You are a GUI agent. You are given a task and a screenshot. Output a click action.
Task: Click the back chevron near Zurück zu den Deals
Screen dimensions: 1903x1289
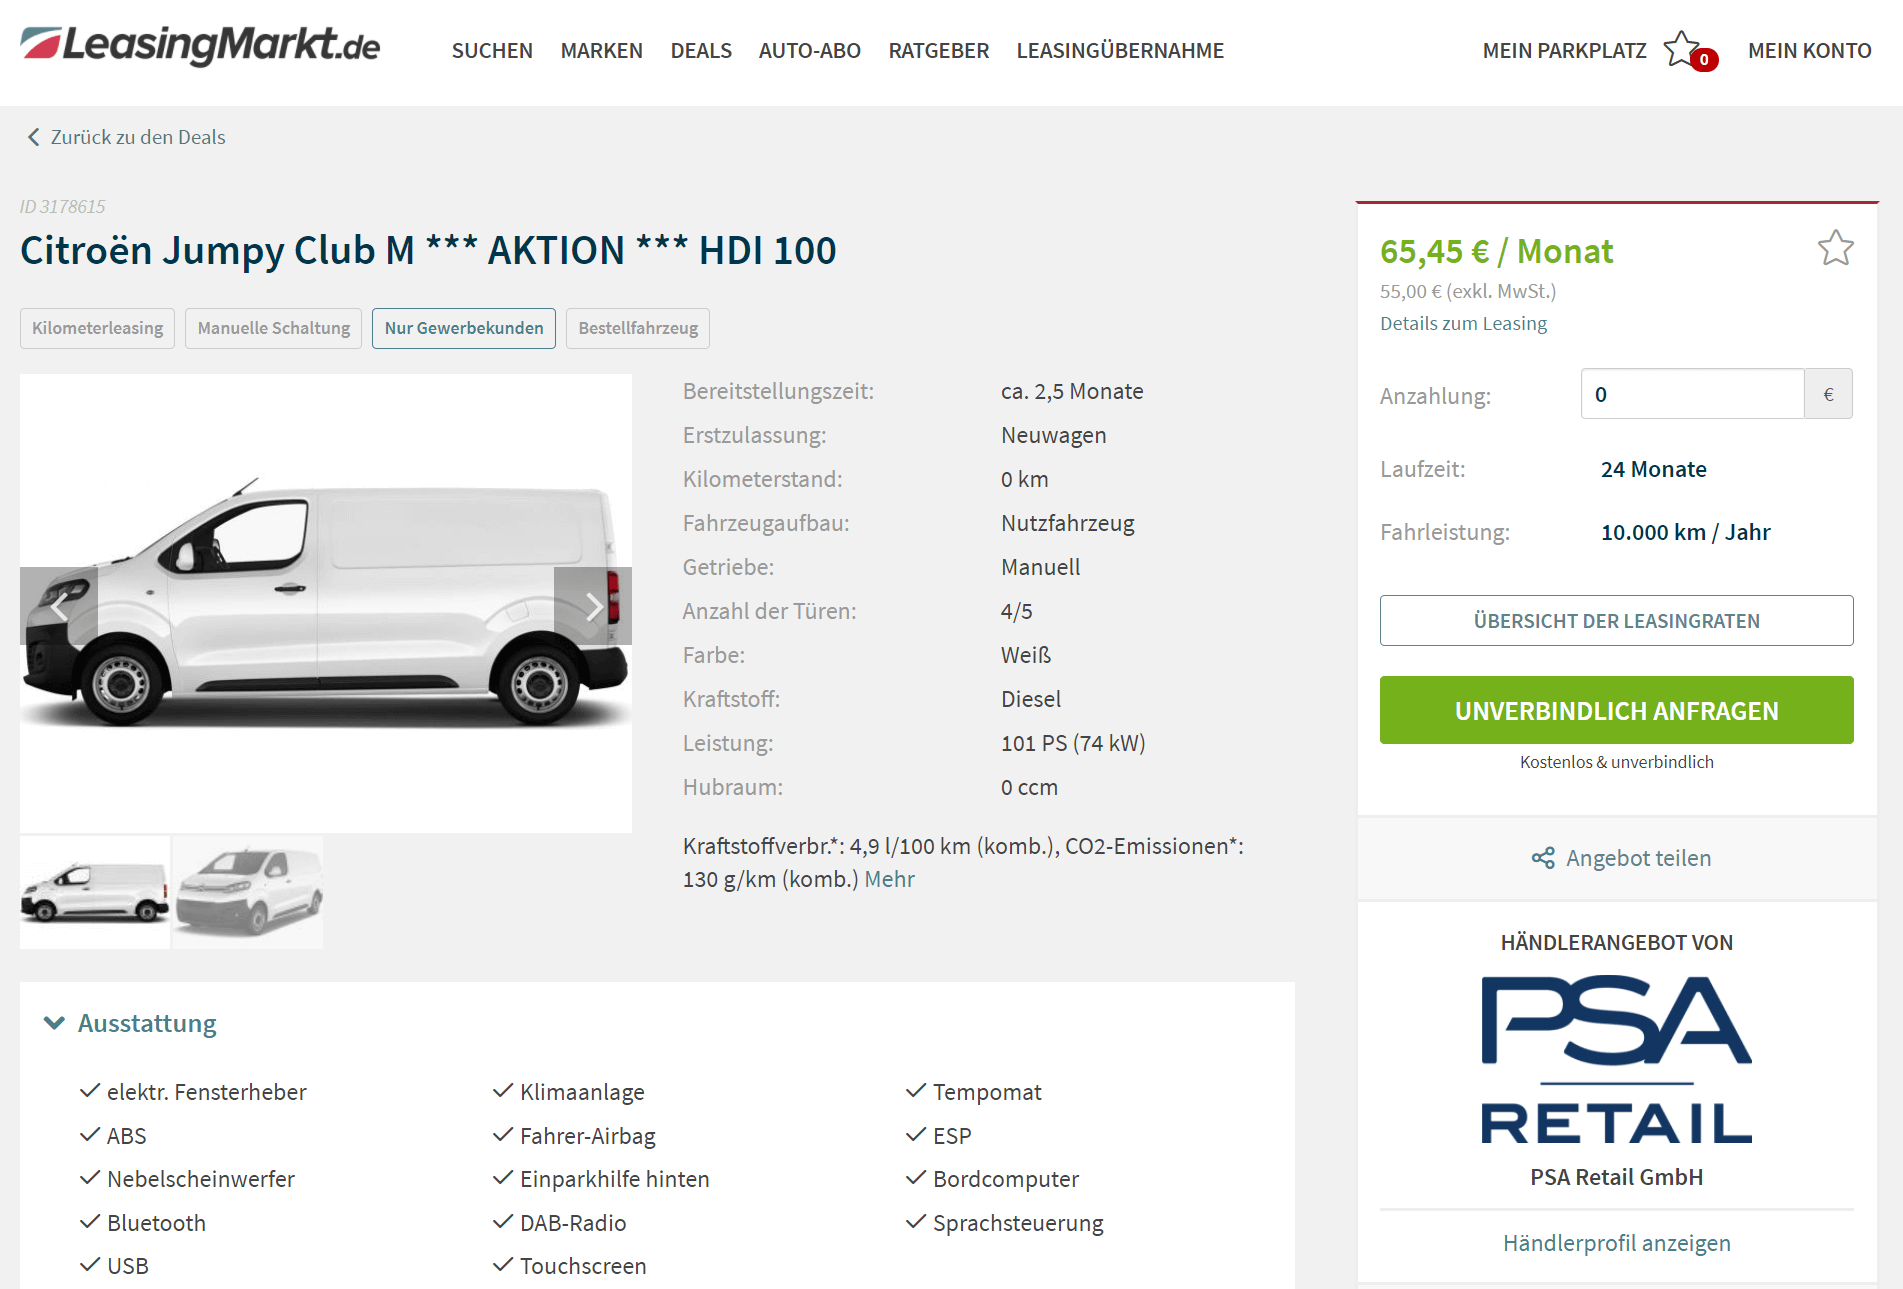(x=33, y=137)
